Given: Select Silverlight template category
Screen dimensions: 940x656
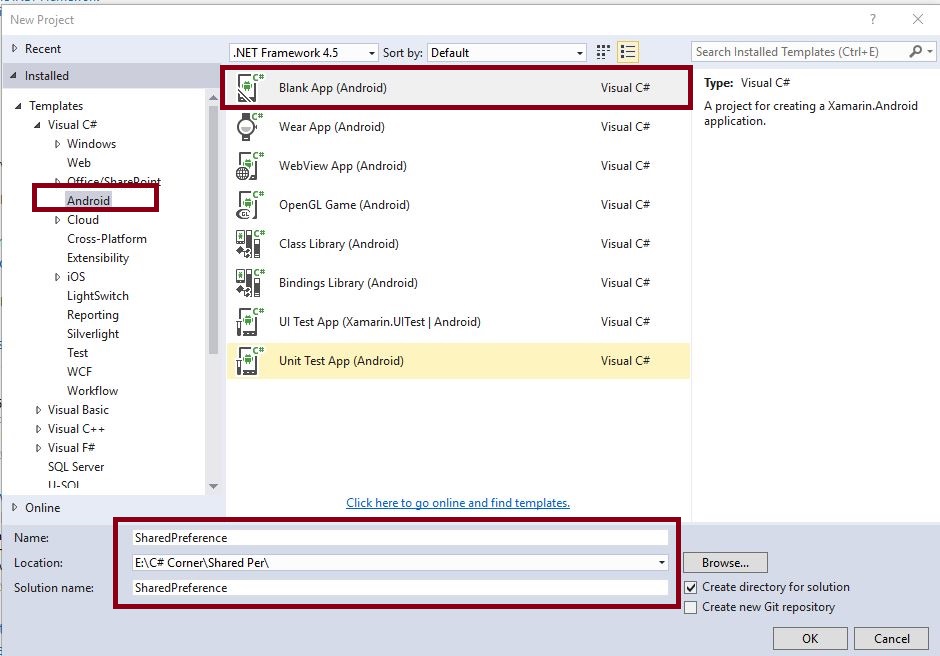Looking at the screenshot, I should [93, 334].
